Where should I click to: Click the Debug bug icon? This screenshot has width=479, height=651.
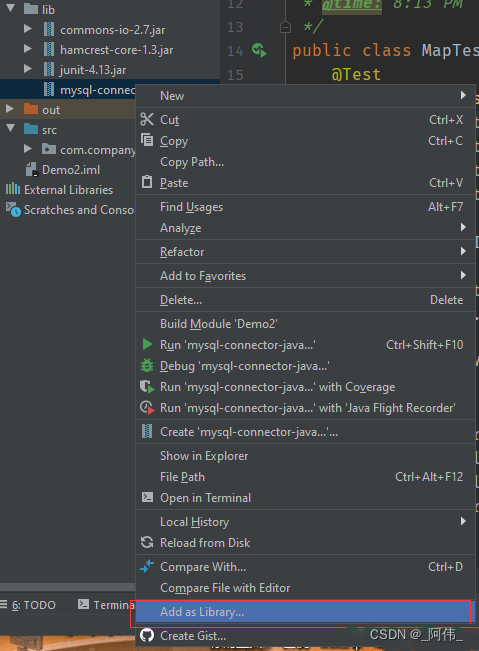click(147, 366)
